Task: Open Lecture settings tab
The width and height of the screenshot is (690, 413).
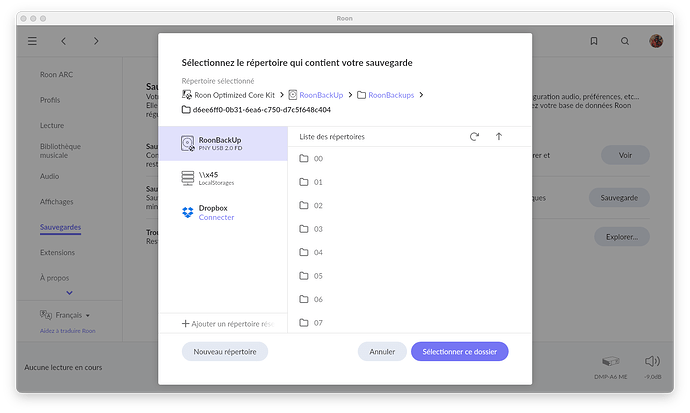Action: pyautogui.click(x=52, y=125)
